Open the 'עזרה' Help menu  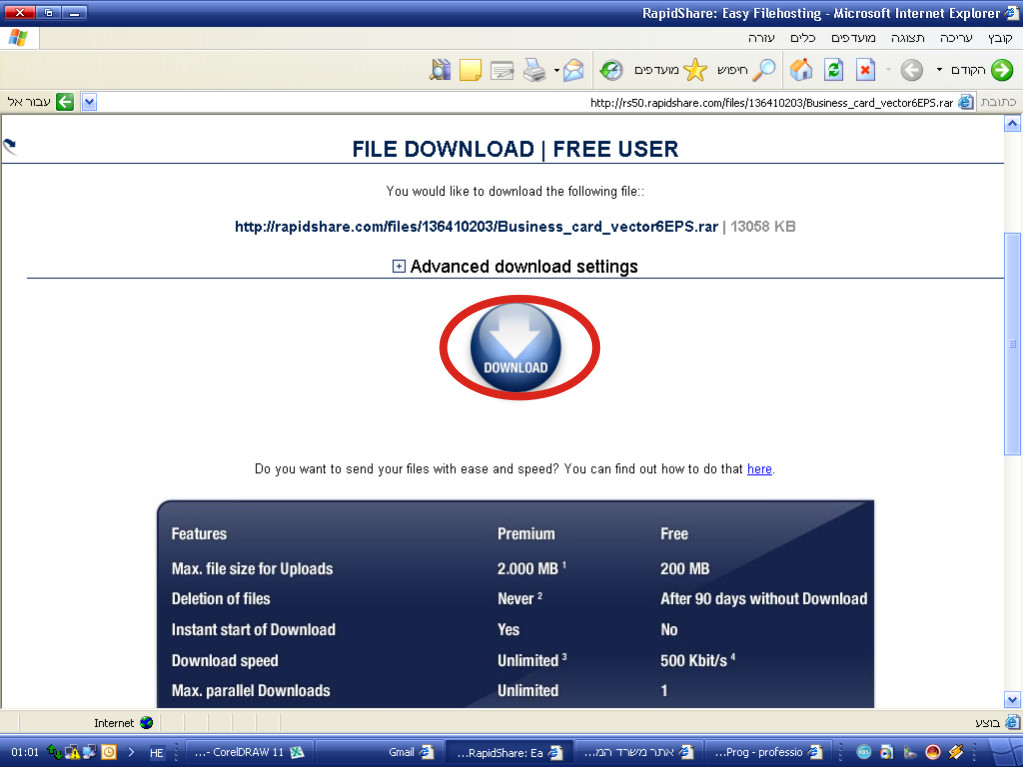(x=761, y=38)
